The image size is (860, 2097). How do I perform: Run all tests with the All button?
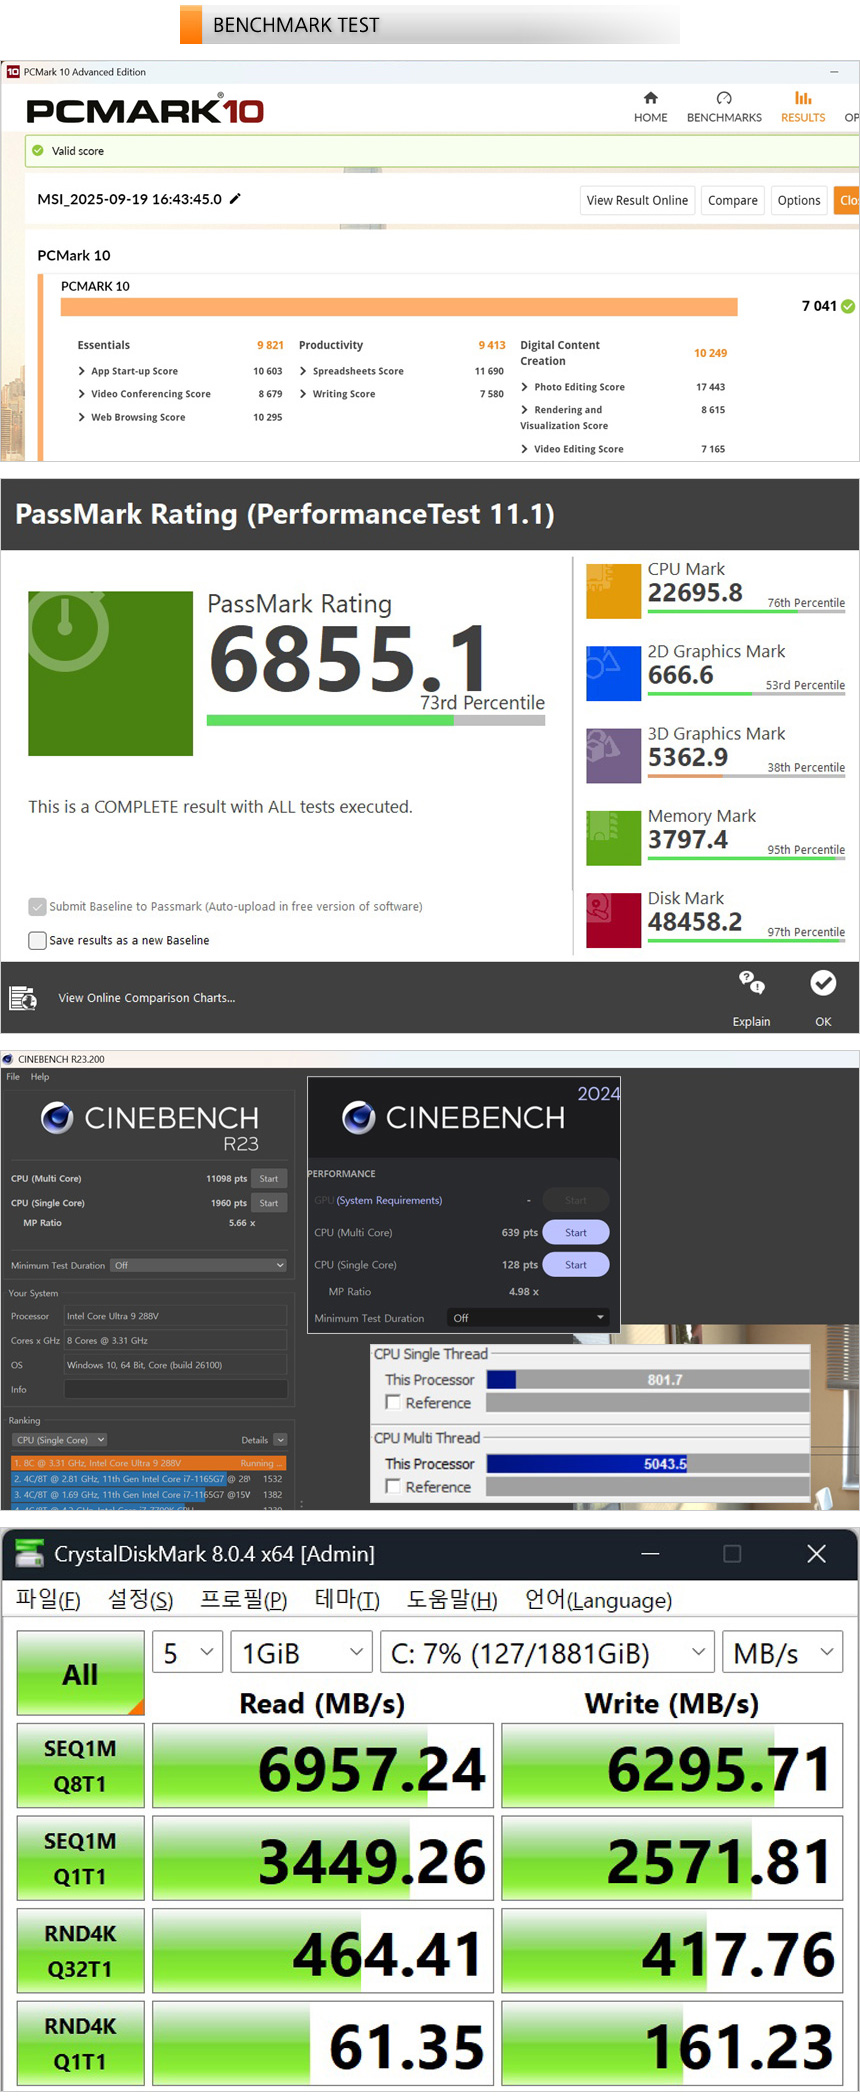80,1673
